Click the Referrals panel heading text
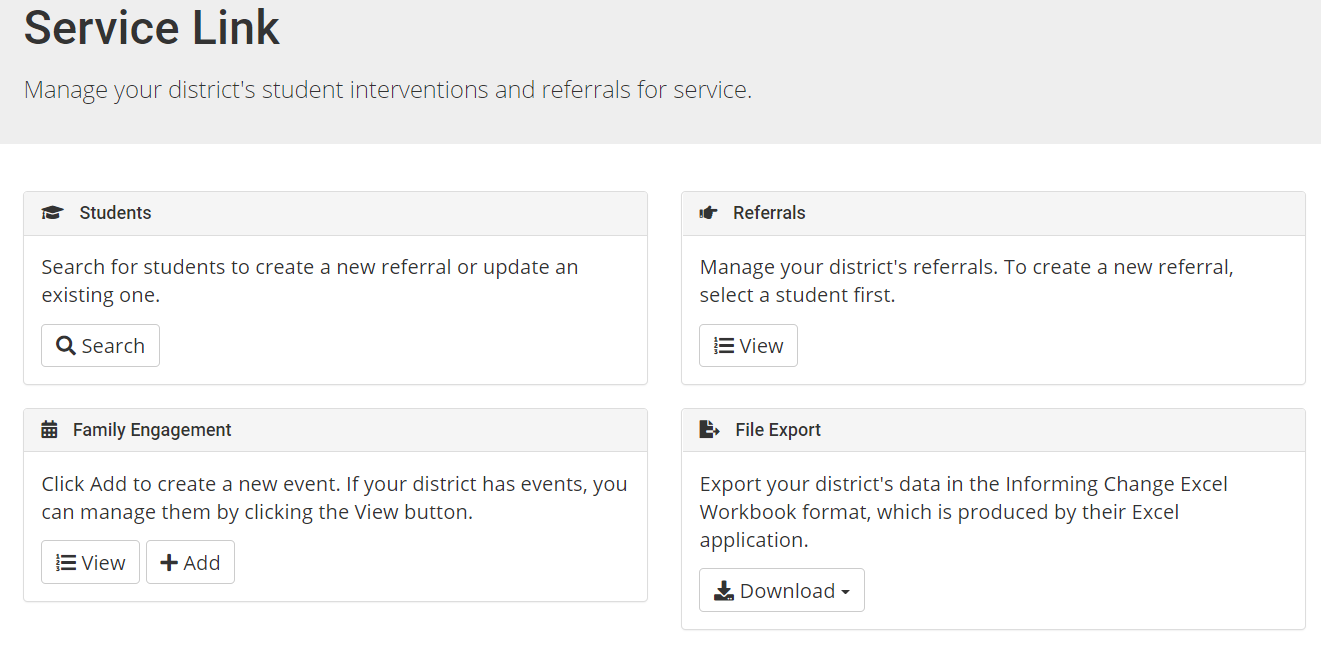This screenshot has height=657, width=1321. (769, 213)
